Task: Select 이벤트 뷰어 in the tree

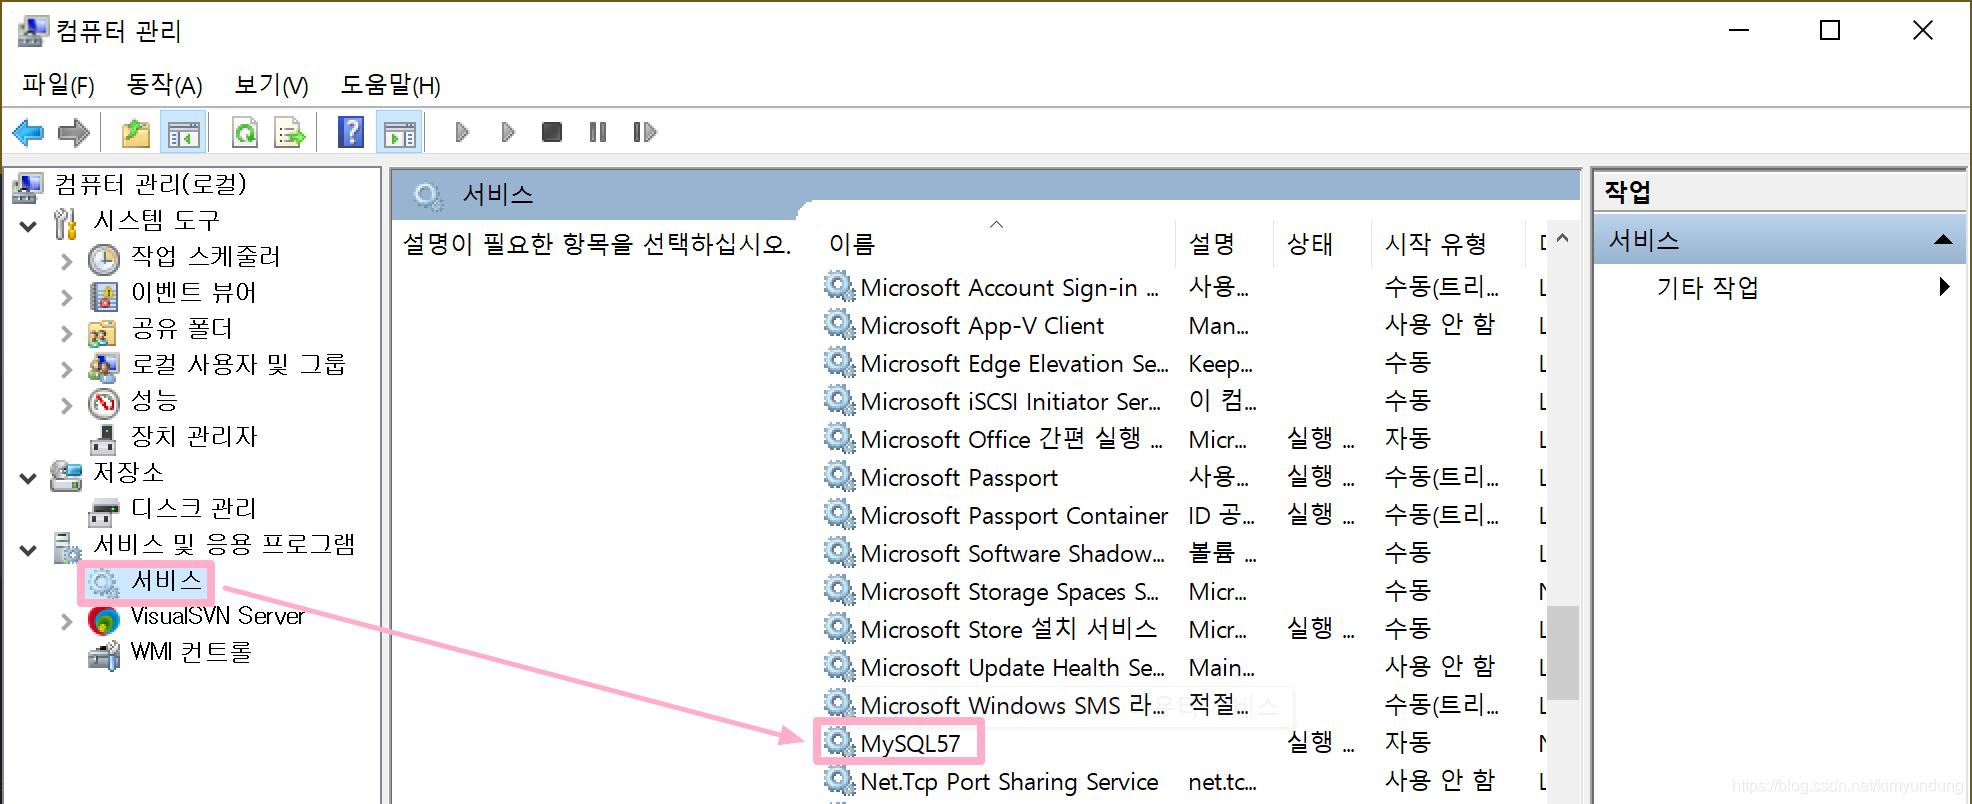Action: pos(194,293)
